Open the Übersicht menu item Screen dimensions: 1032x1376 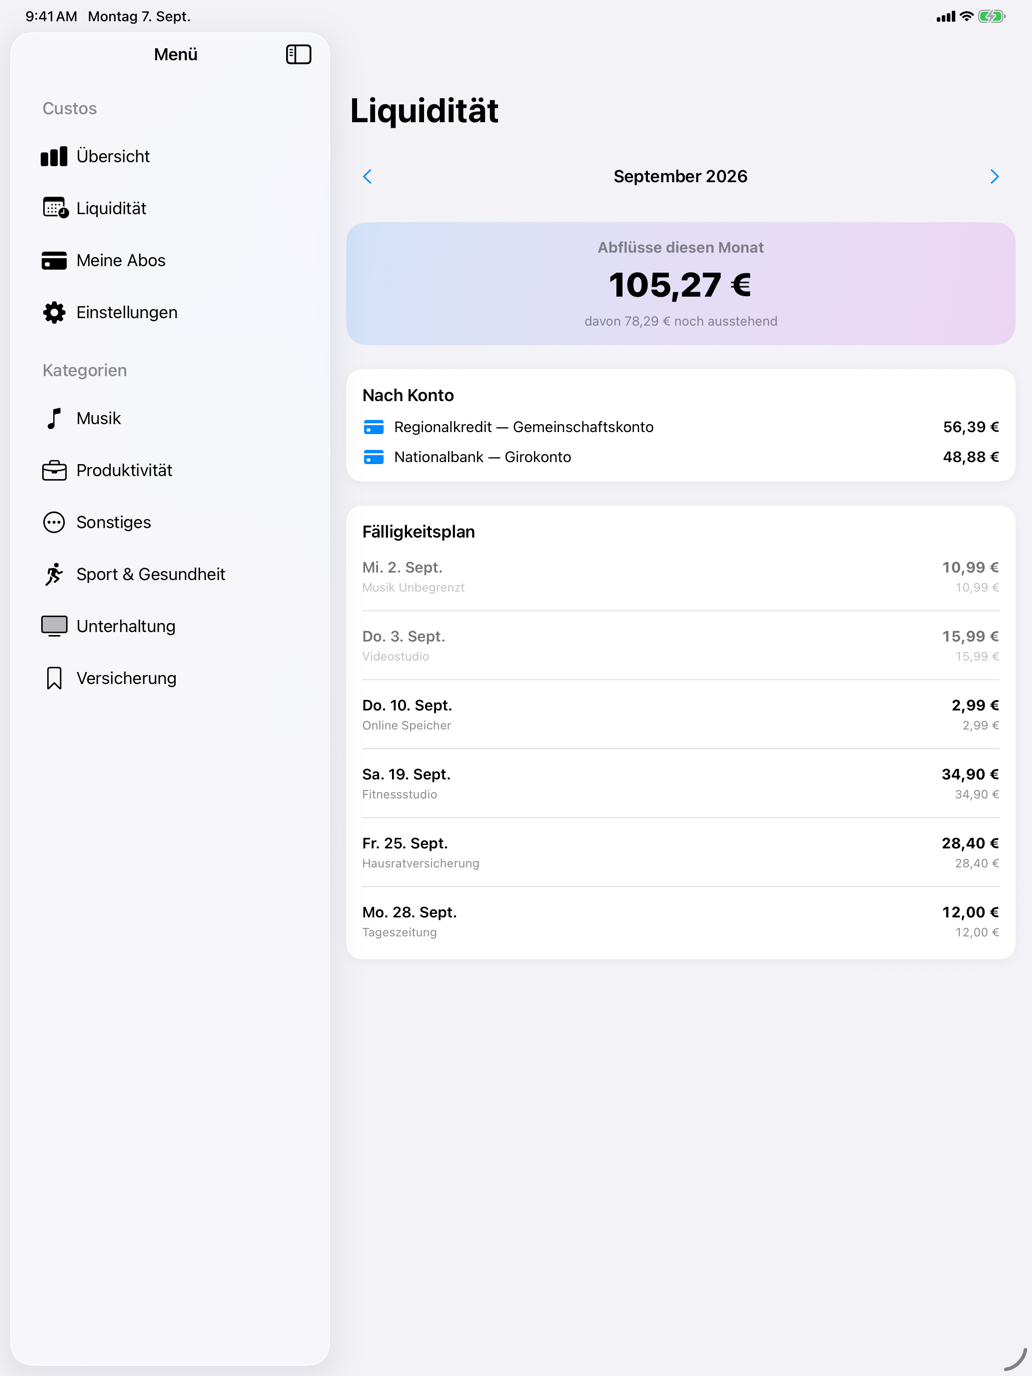pos(170,156)
